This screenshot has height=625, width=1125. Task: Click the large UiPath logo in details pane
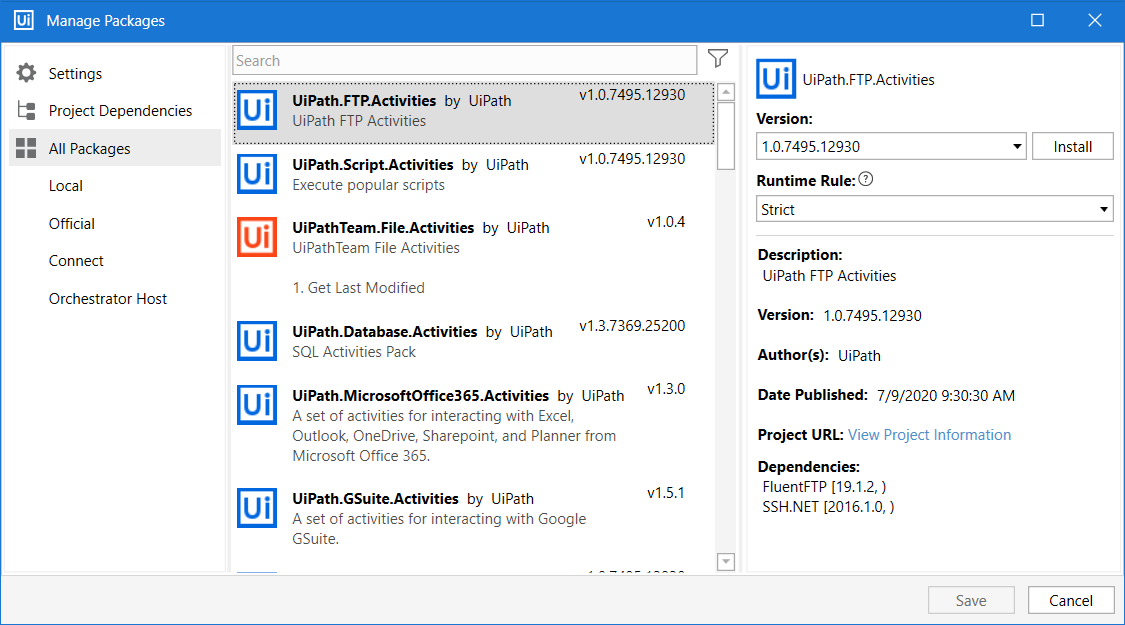click(x=776, y=79)
